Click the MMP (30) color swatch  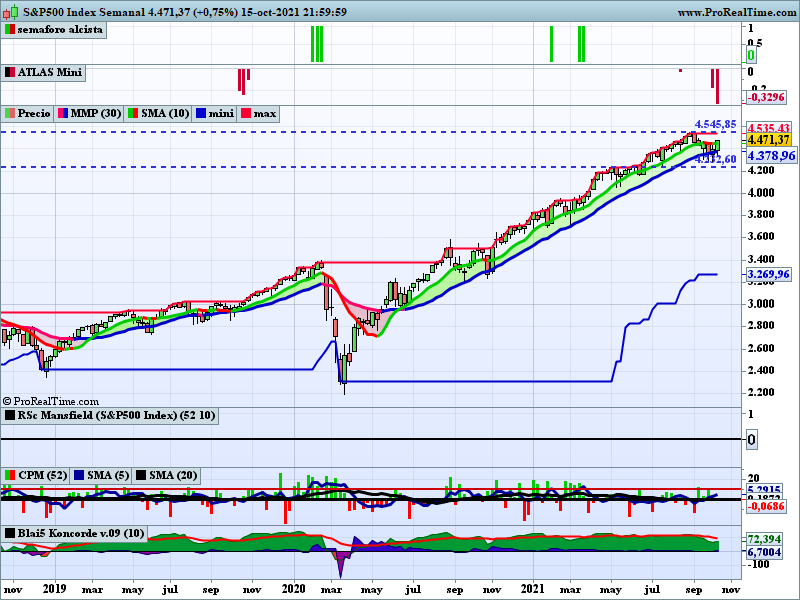point(63,113)
